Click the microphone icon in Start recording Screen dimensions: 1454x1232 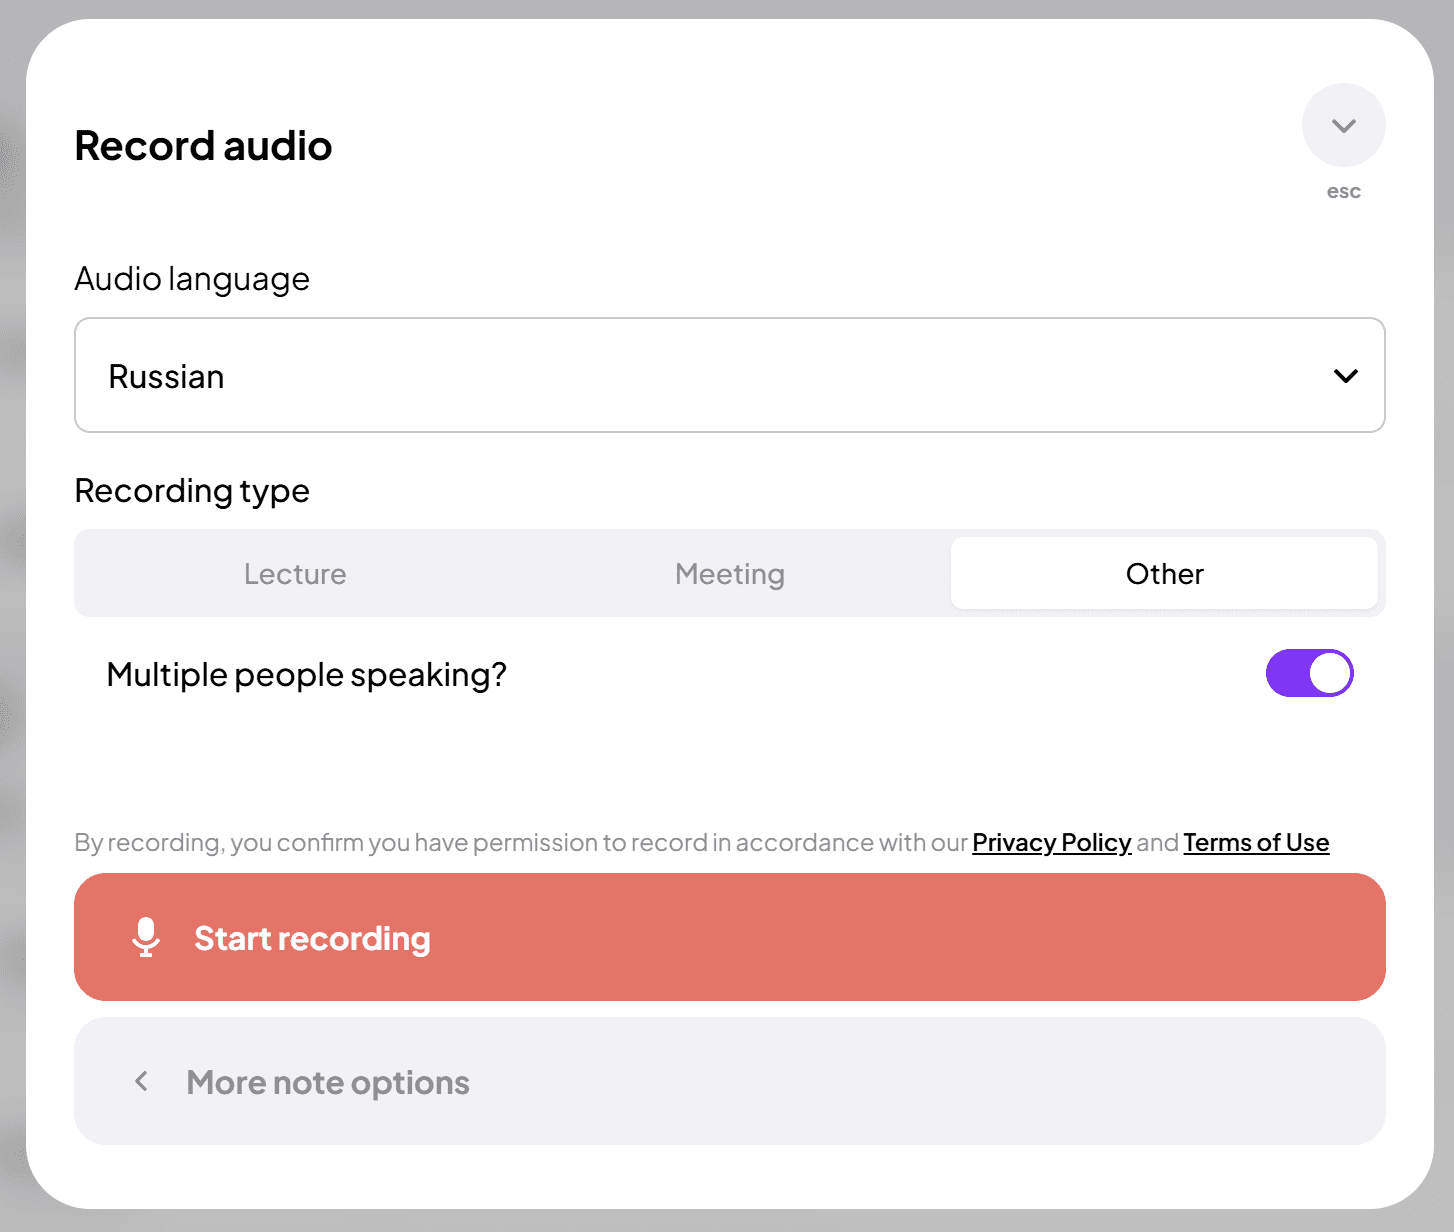tap(146, 937)
